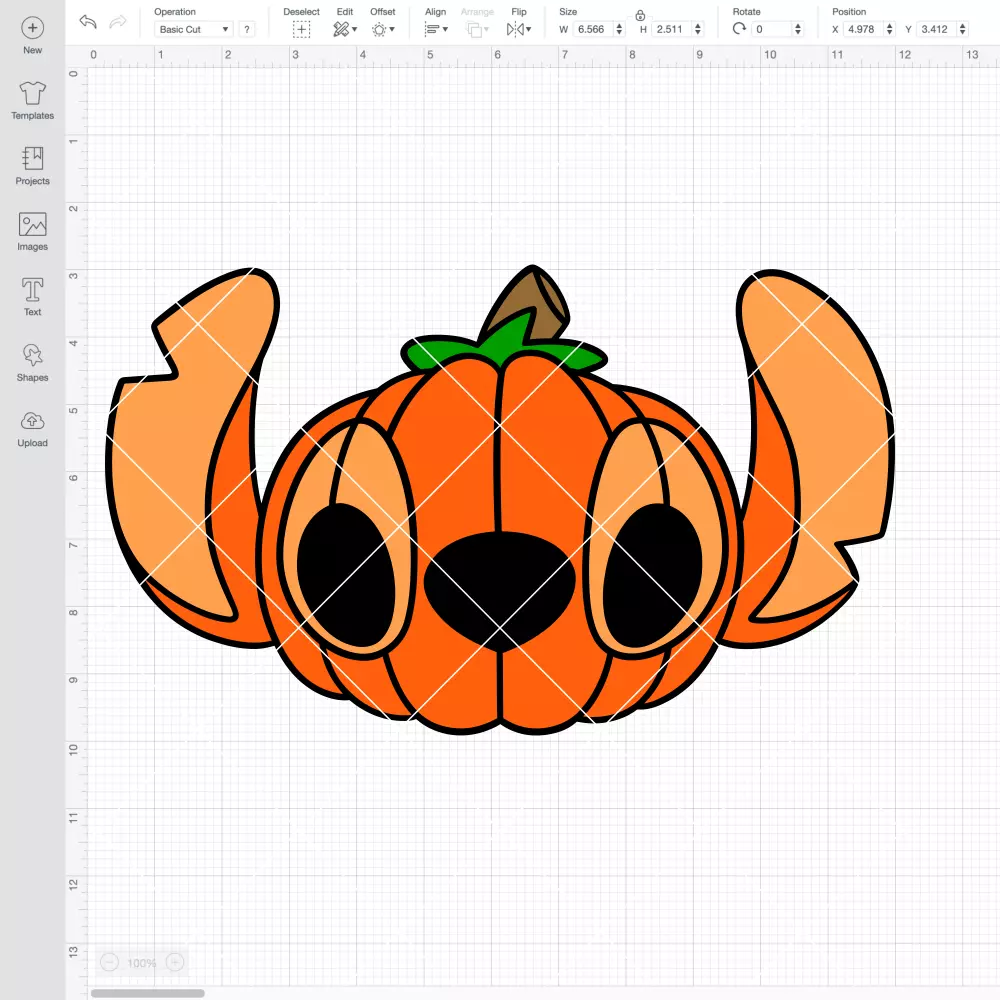Click the zoom in plus button

pyautogui.click(x=175, y=962)
